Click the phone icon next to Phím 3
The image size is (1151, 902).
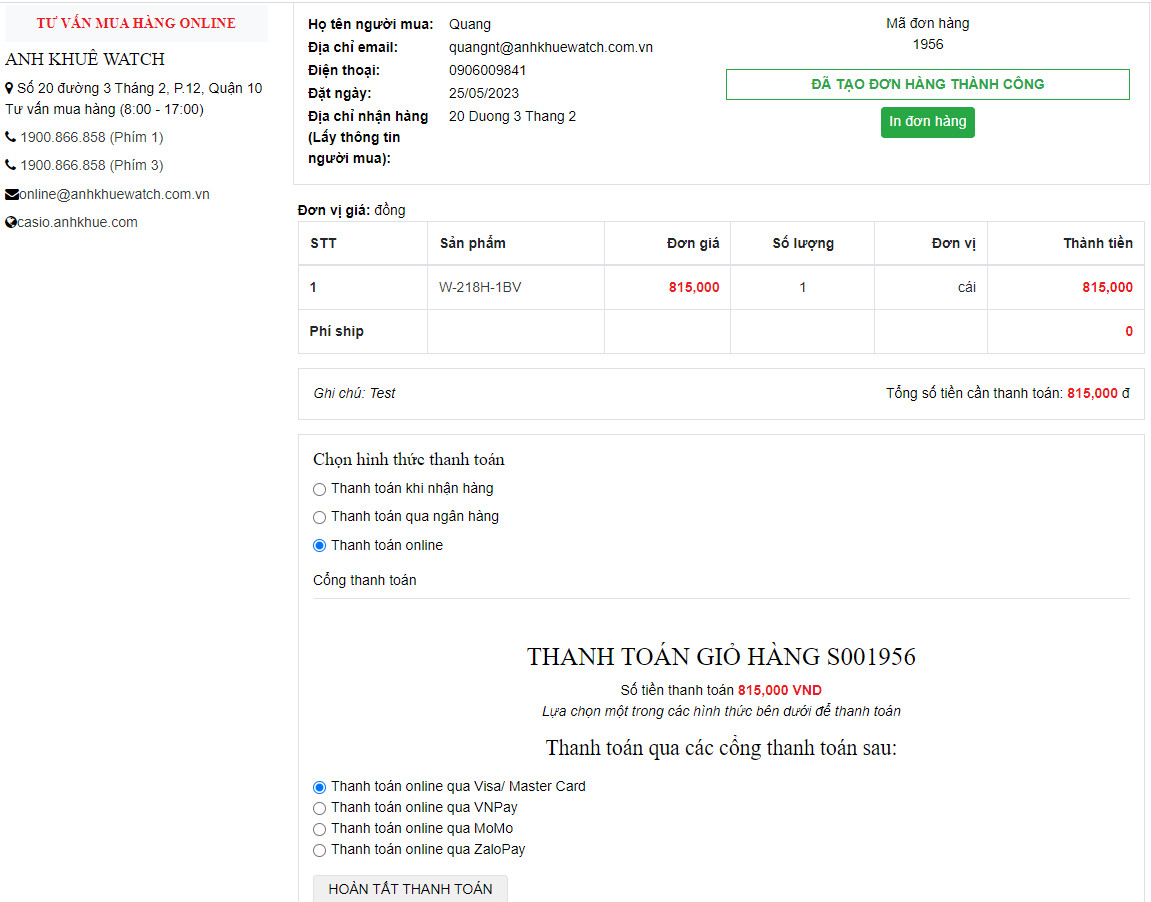[x=10, y=165]
